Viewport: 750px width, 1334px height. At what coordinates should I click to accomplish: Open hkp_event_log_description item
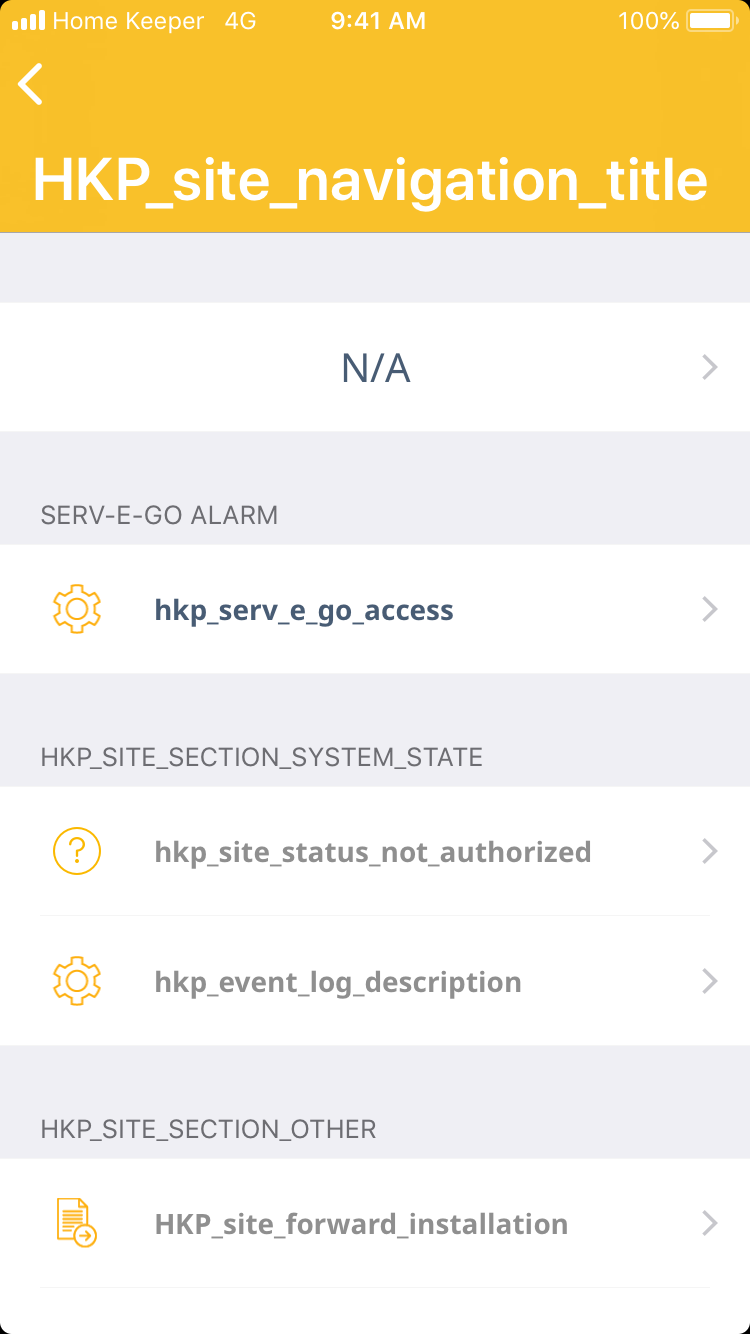coord(338,983)
